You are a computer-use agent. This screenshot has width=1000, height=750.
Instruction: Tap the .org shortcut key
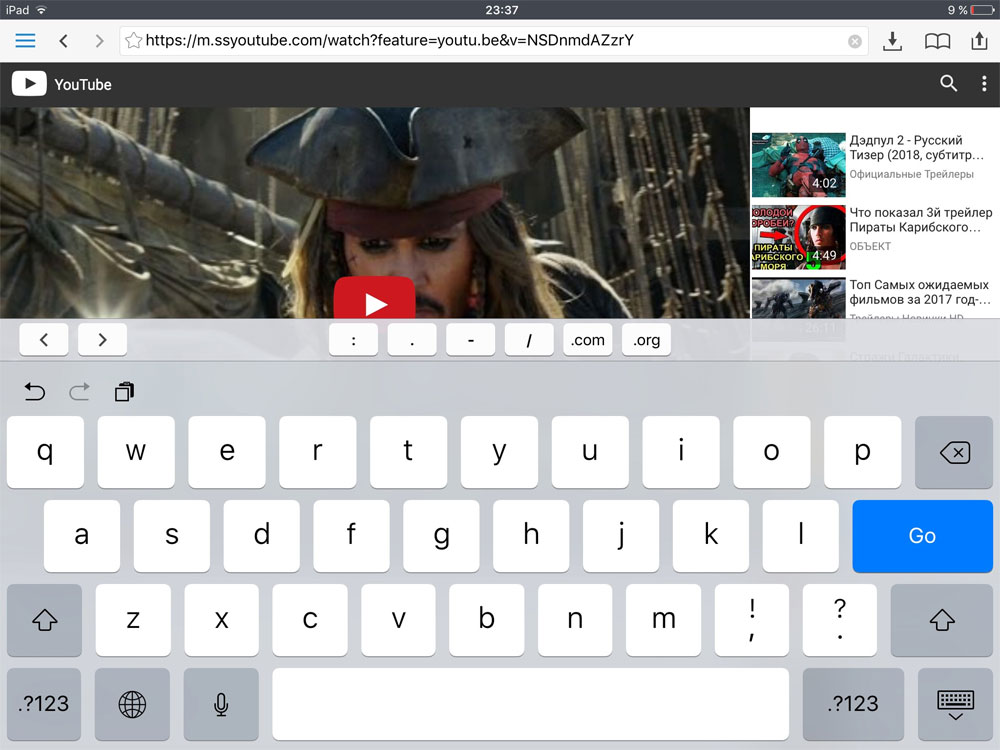coord(646,340)
